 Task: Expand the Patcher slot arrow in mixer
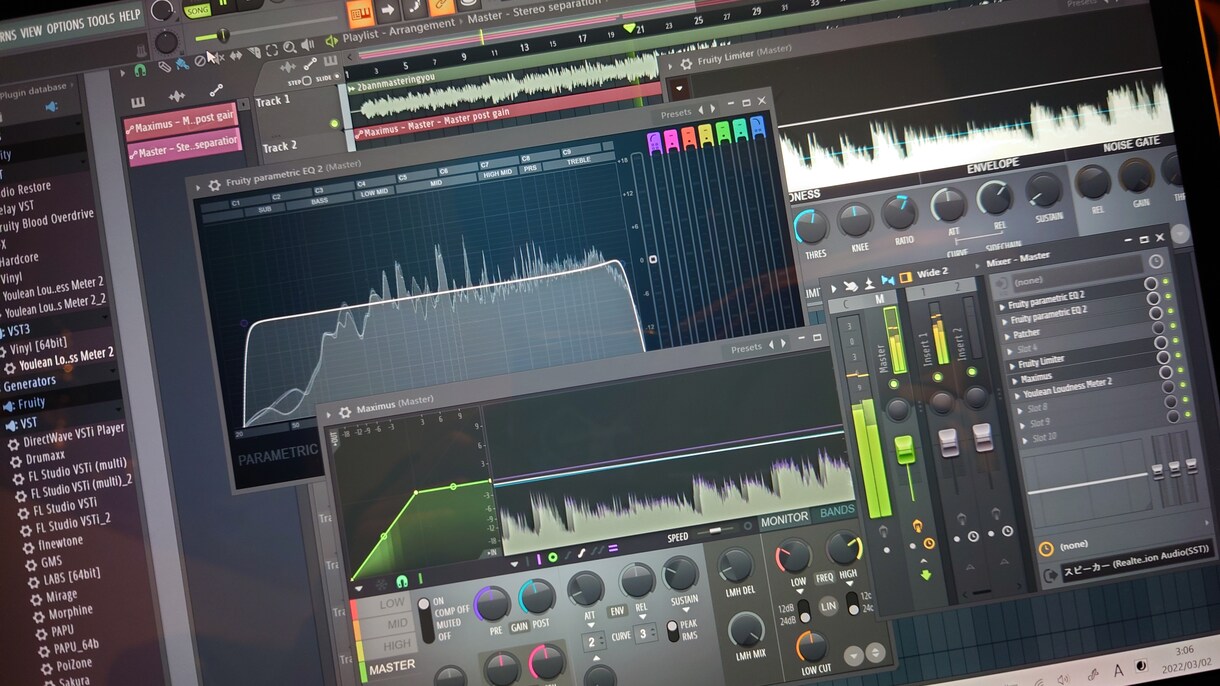pos(1007,336)
